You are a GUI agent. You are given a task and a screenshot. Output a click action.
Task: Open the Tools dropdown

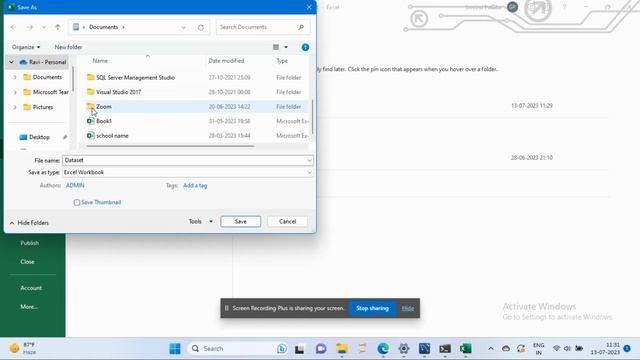200,222
